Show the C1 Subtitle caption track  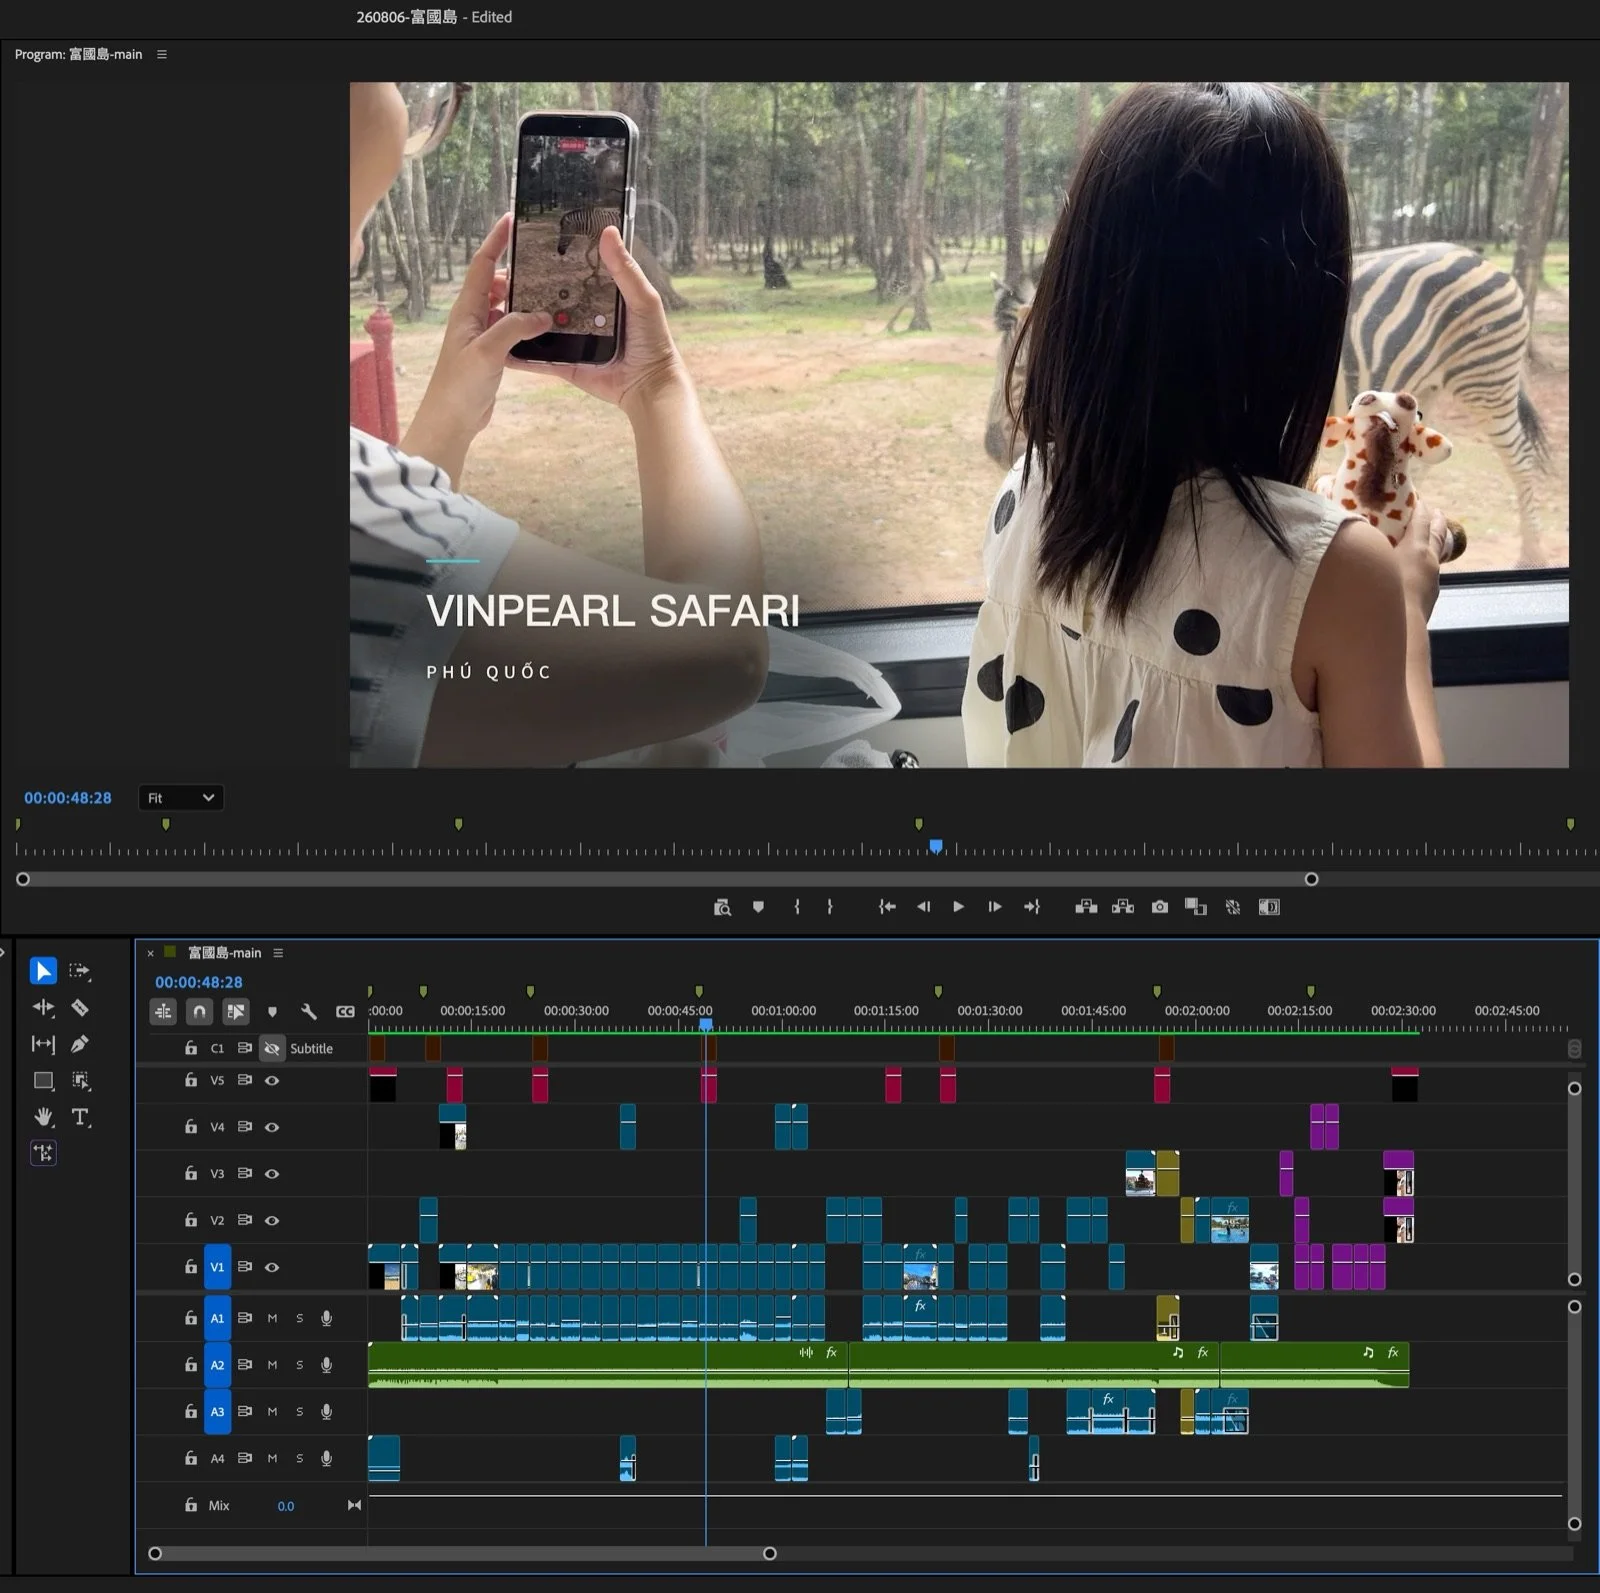[271, 1048]
